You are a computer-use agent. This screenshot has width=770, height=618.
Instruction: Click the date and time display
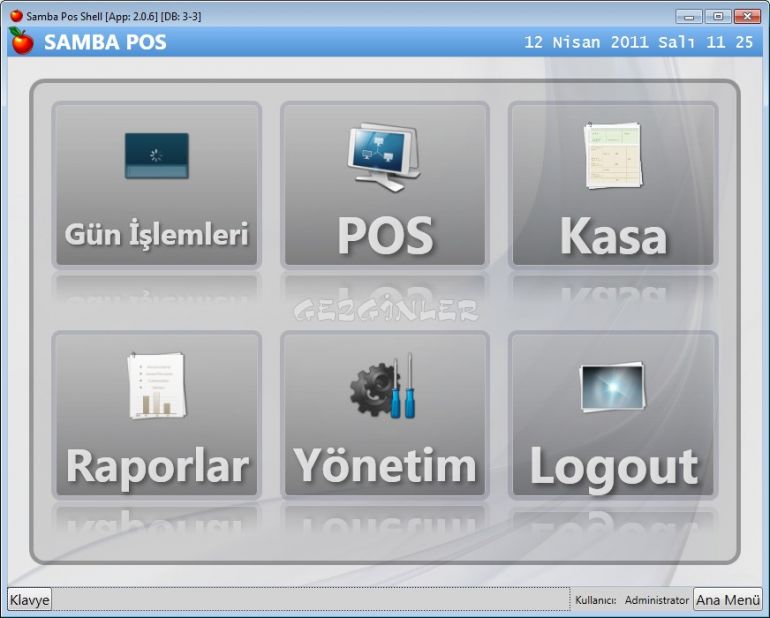point(638,42)
